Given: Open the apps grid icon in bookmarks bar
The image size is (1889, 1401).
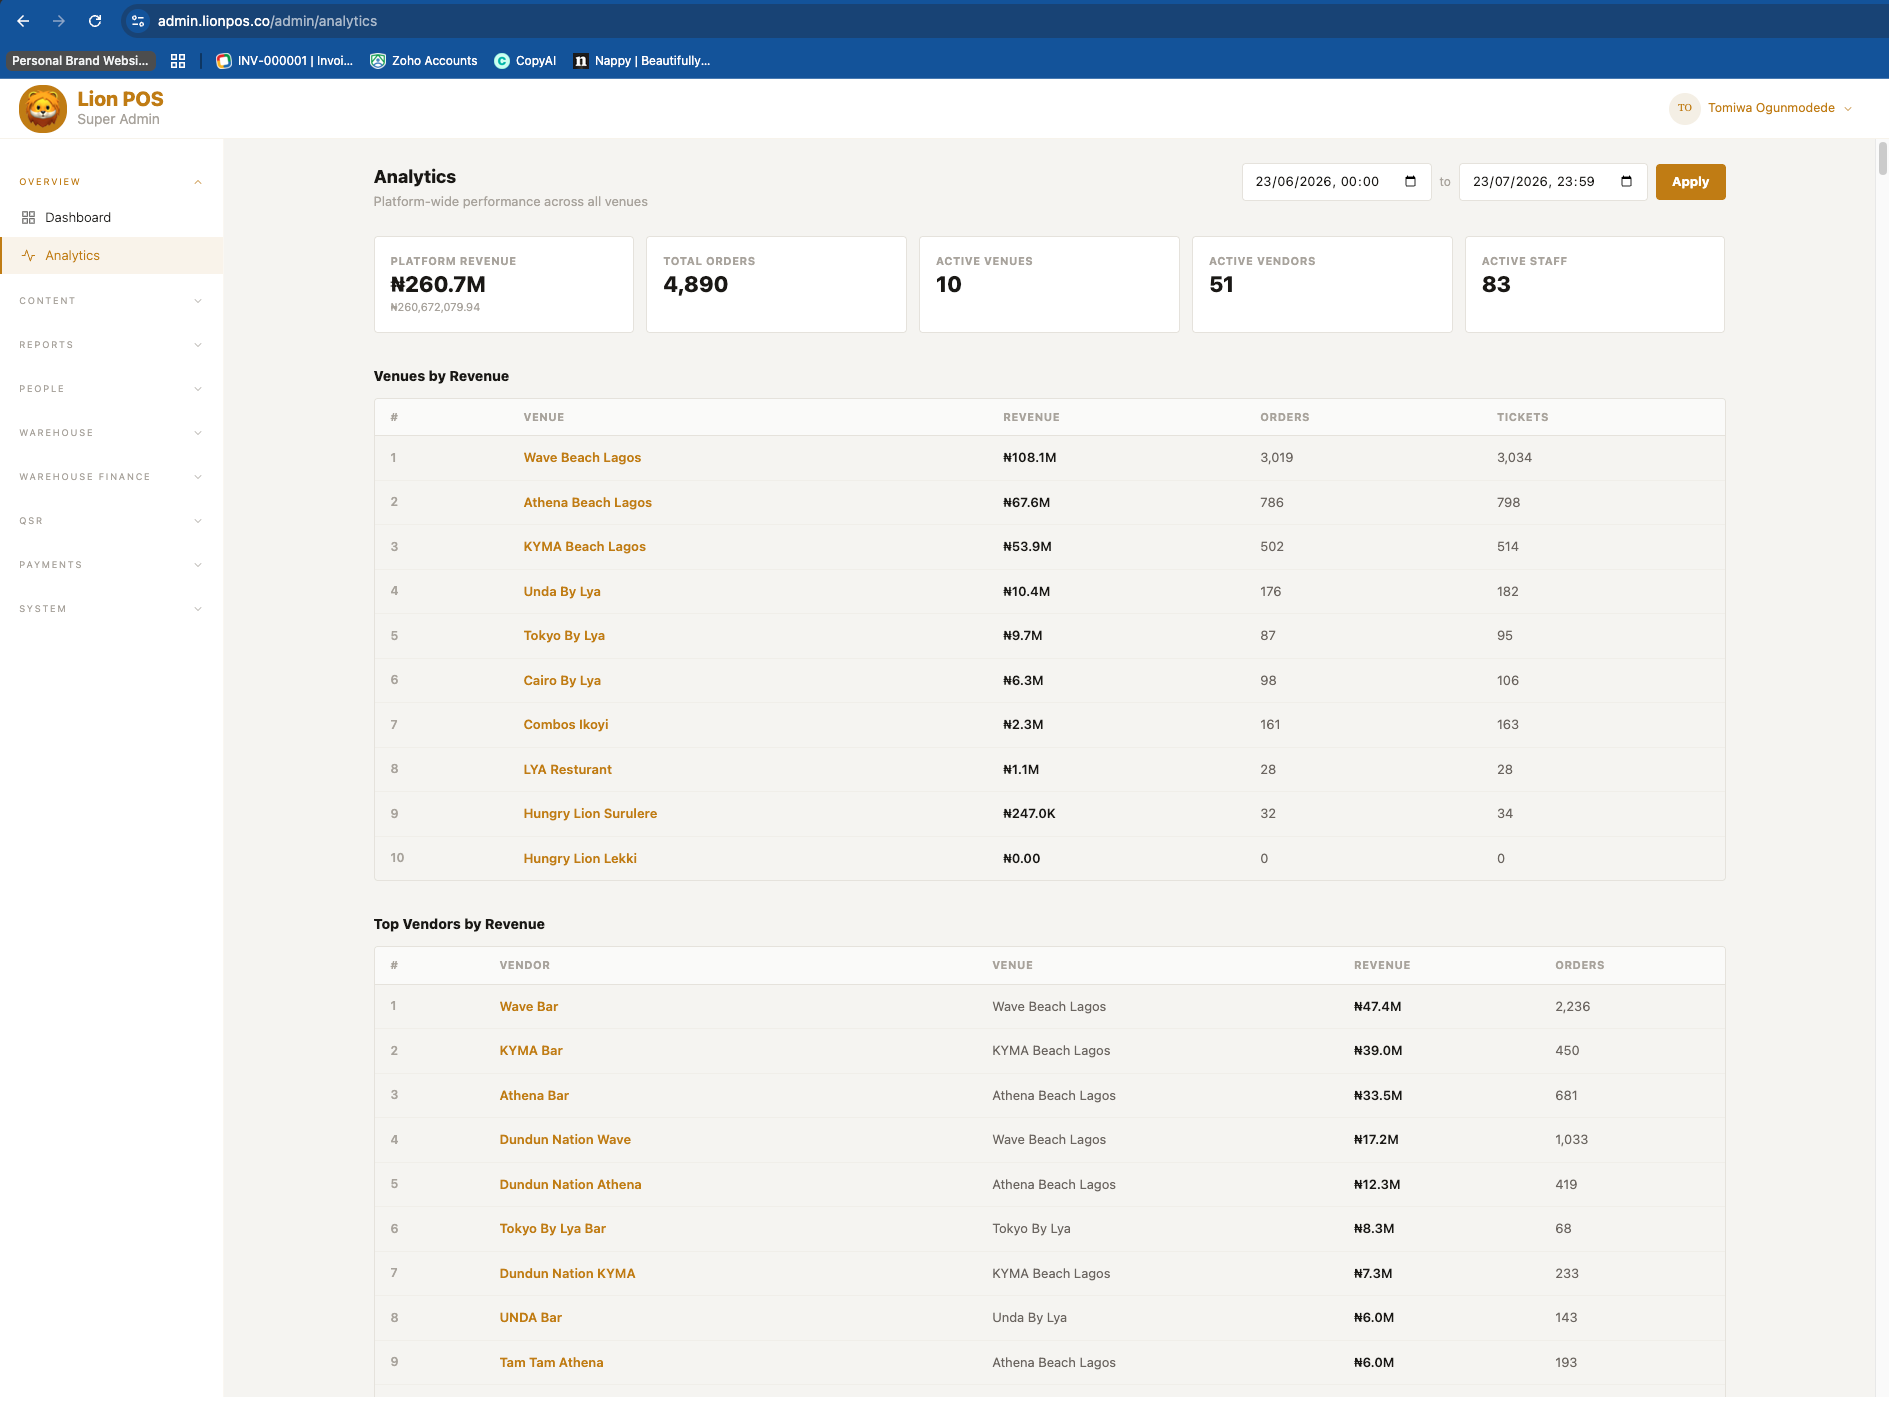Looking at the screenshot, I should (178, 61).
